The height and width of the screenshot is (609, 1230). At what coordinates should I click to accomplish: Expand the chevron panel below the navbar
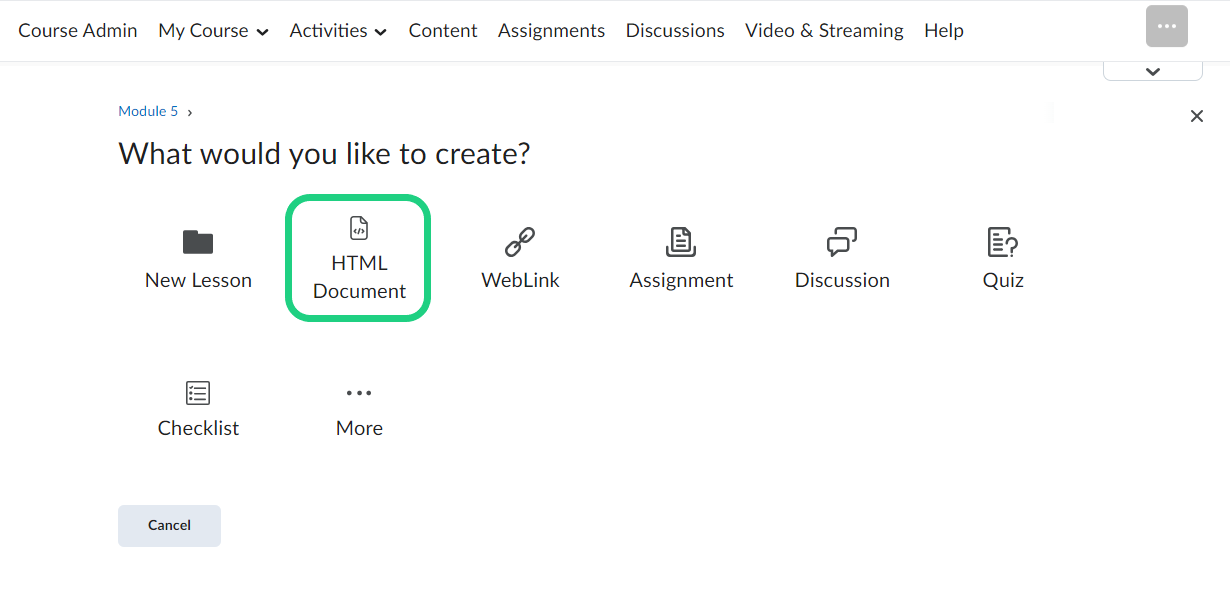[1152, 71]
